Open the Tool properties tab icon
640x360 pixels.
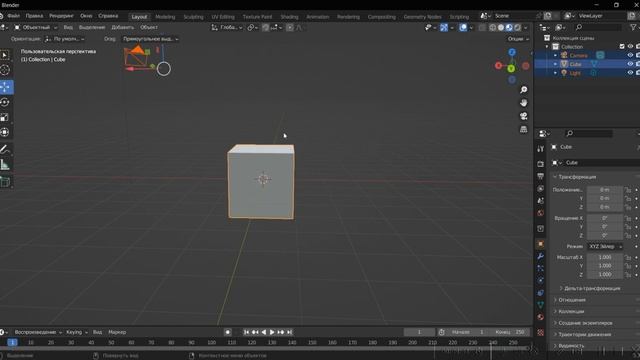[540, 149]
